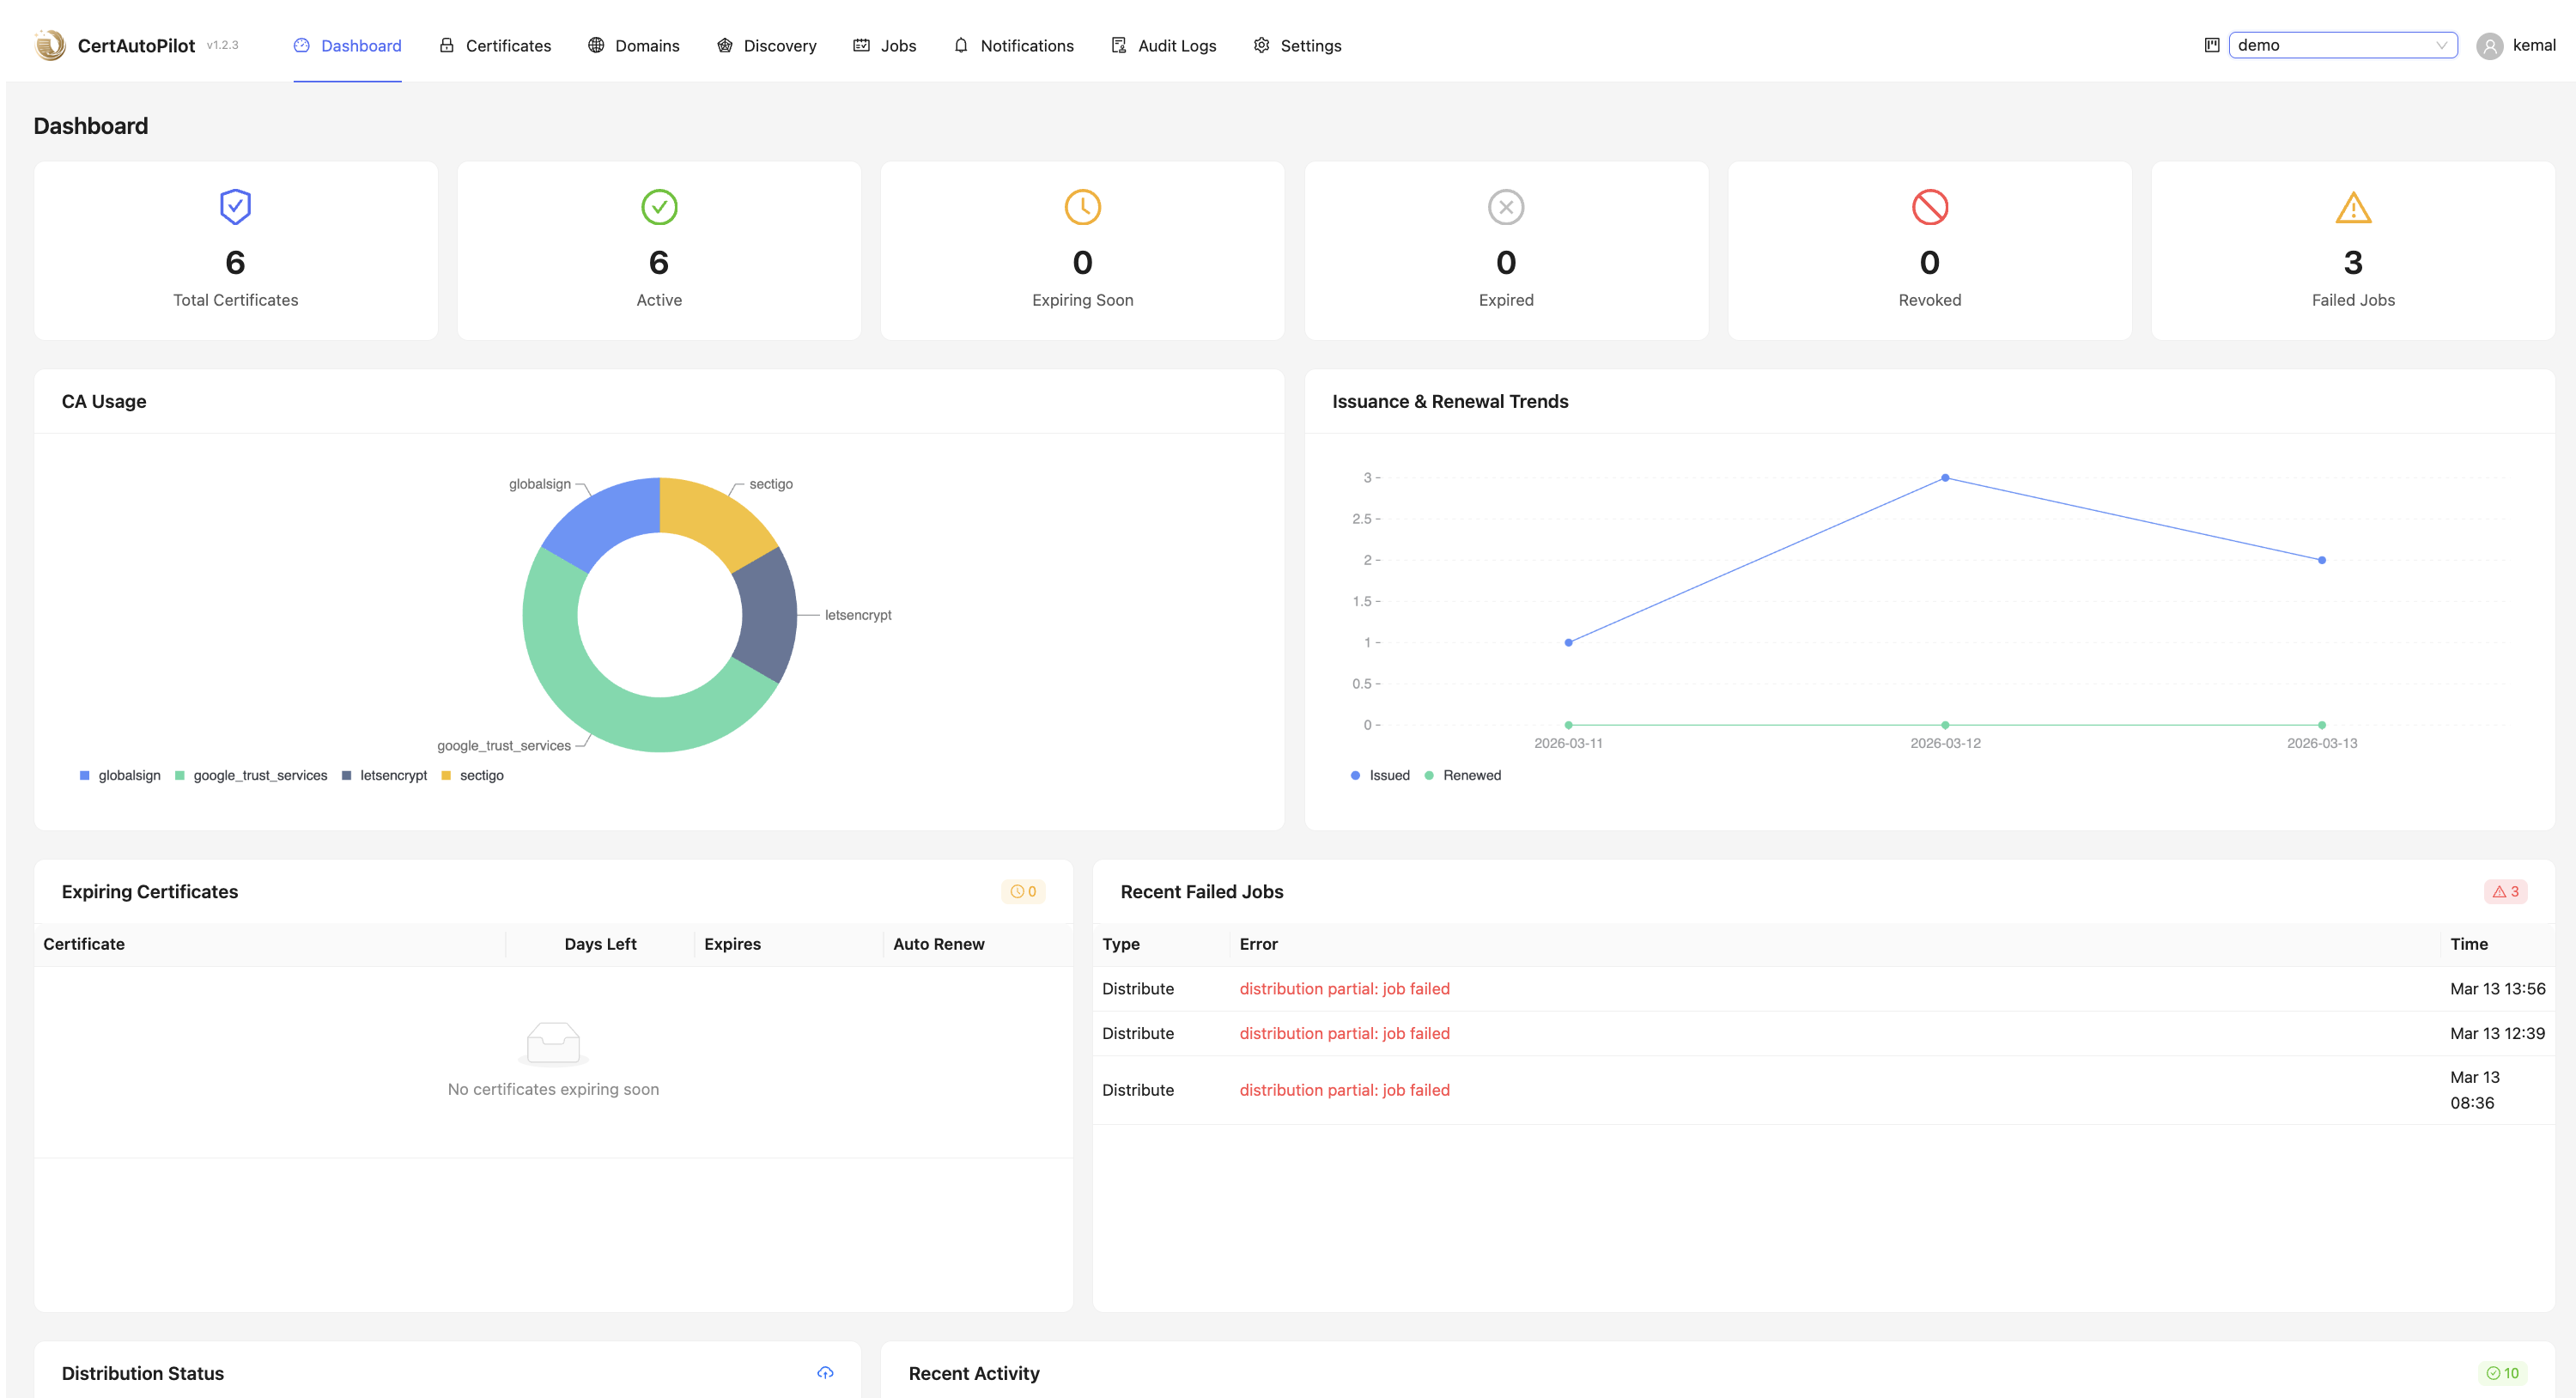Click the Expired X circle icon
2576x1398 pixels.
[x=1505, y=207]
